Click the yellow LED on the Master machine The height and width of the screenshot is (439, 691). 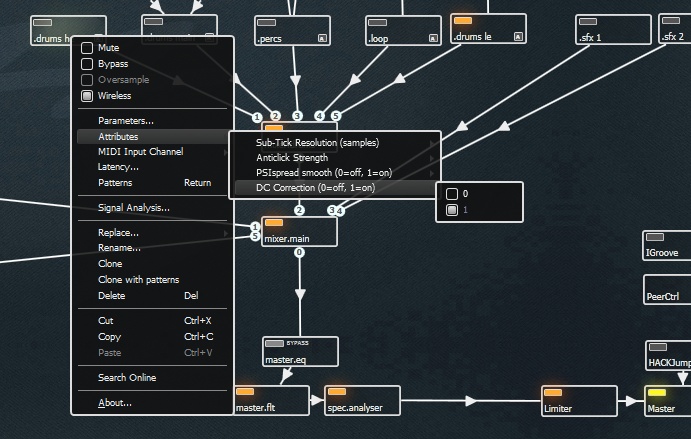656,393
